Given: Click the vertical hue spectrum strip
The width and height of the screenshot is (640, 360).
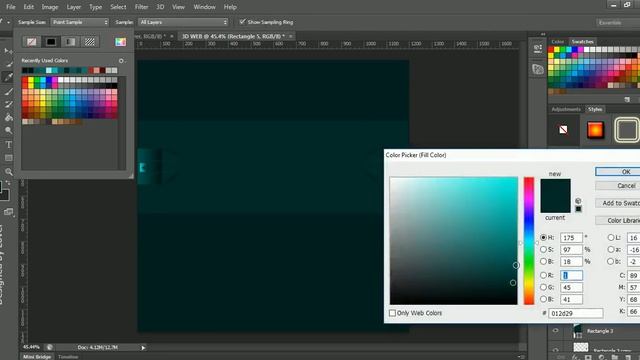Looking at the screenshot, I should 529,240.
